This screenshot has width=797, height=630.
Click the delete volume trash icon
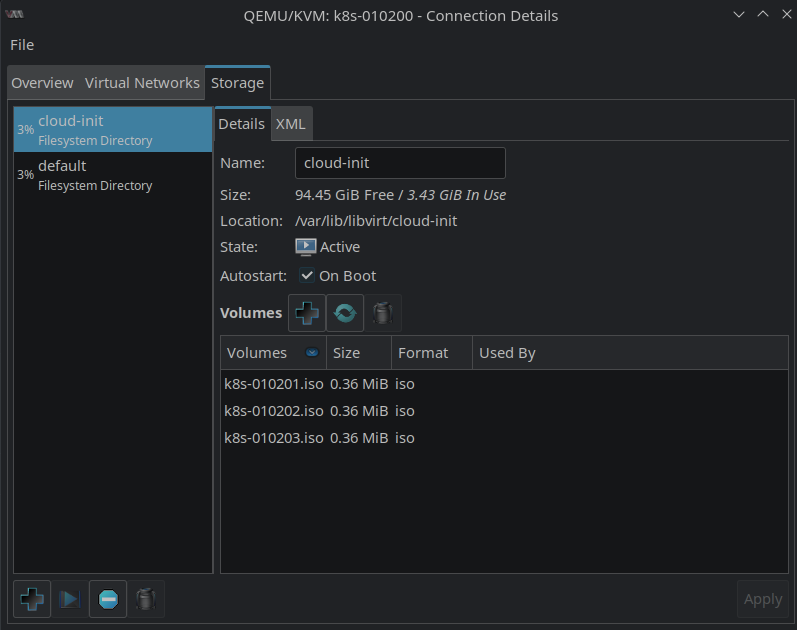point(383,313)
